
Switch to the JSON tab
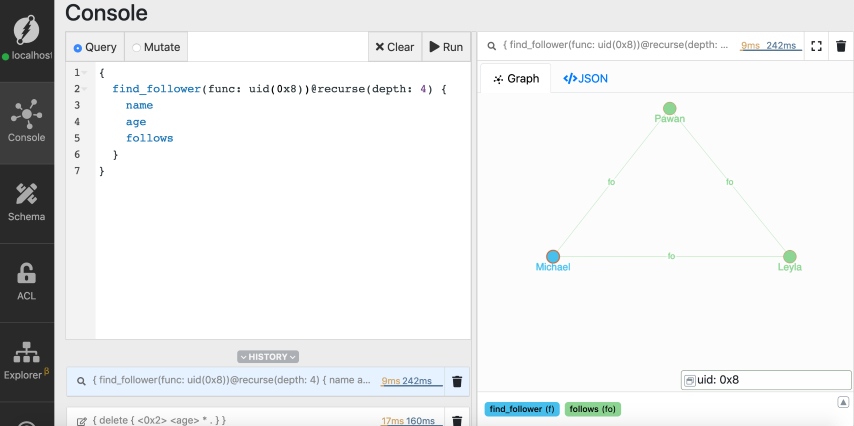pos(586,78)
